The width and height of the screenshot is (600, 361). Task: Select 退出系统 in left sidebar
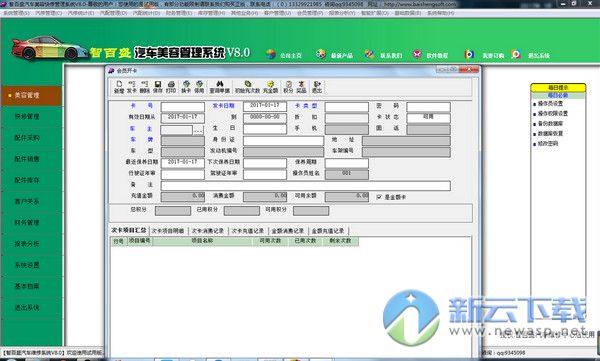click(31, 307)
